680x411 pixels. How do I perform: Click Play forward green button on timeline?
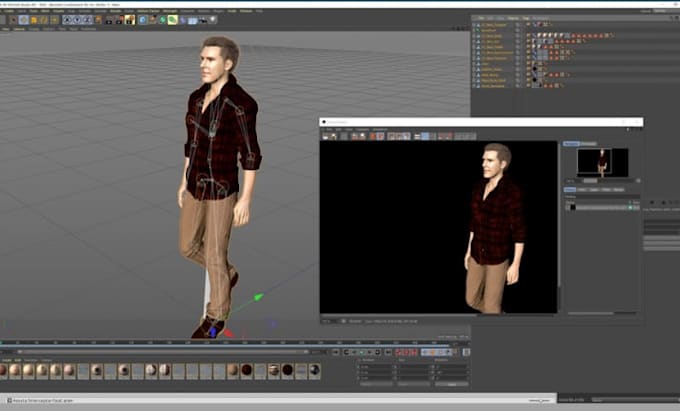(362, 352)
